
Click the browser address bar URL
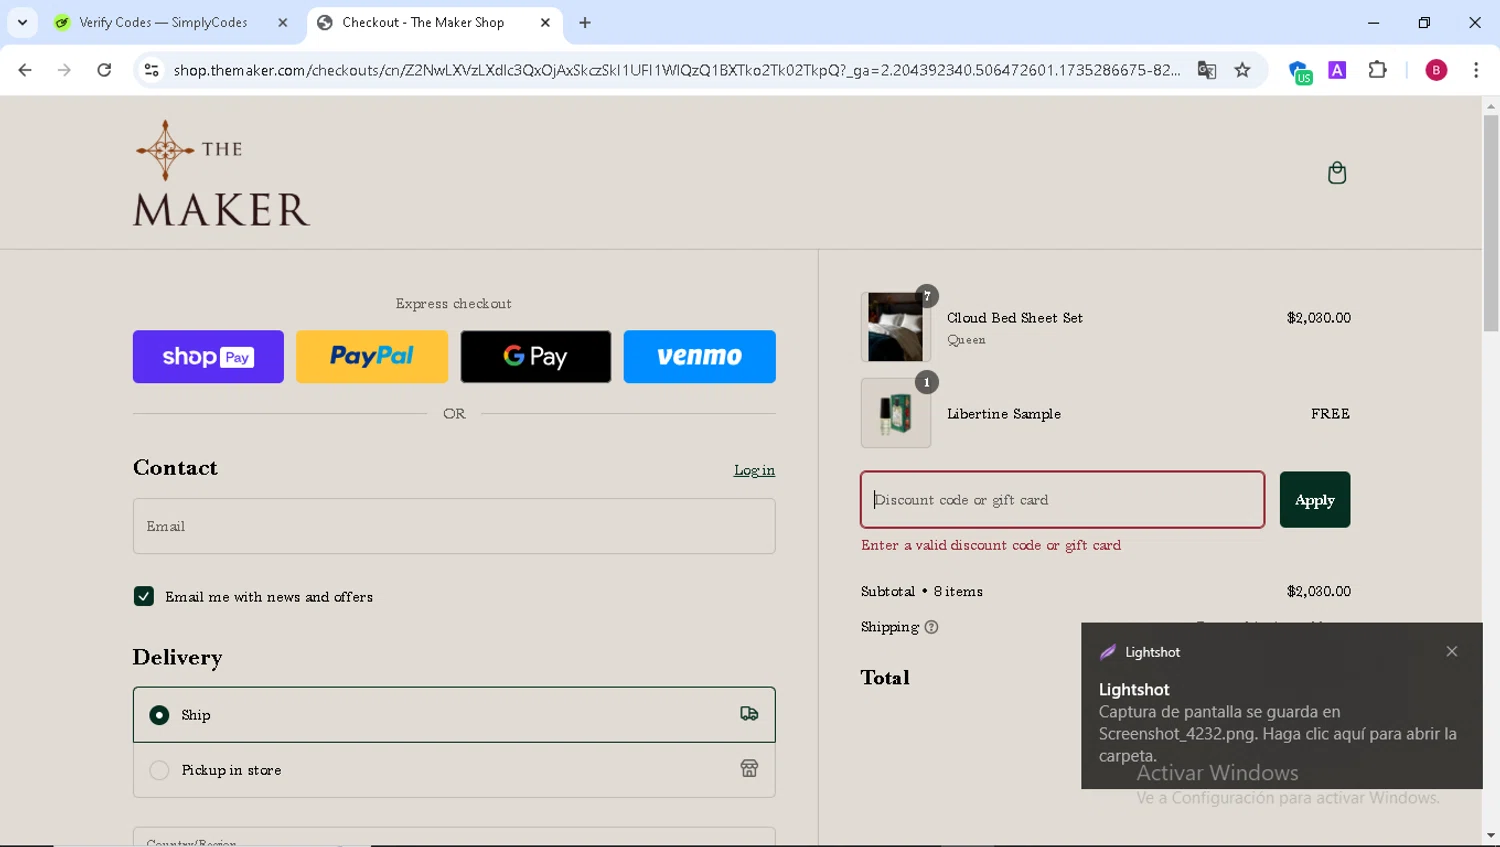point(676,70)
